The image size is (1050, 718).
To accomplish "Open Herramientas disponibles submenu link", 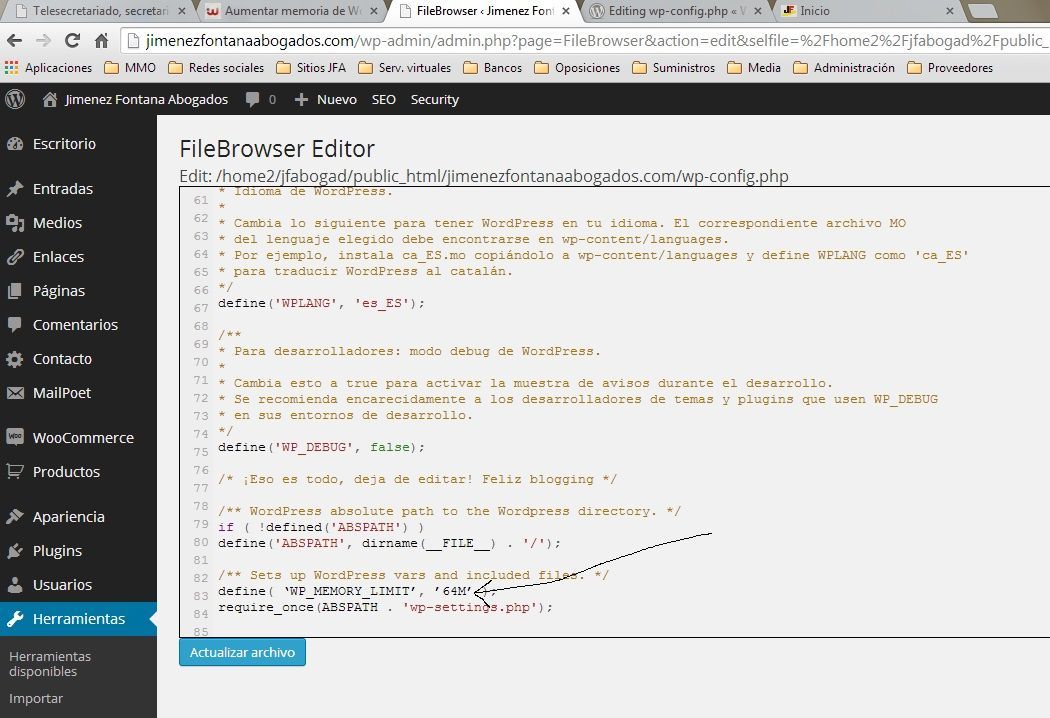I will [50, 664].
